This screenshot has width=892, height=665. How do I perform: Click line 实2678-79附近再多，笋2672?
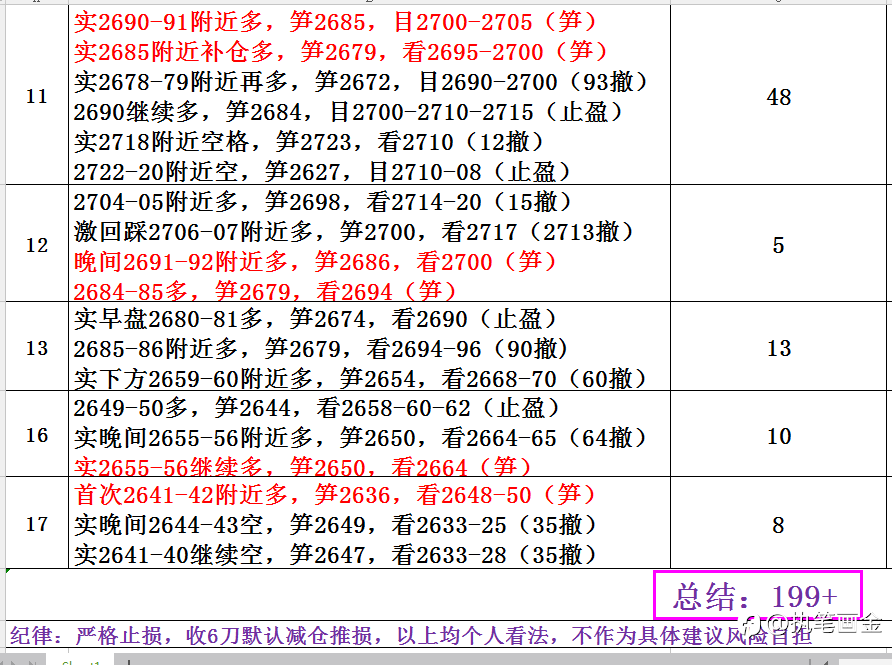[360, 82]
